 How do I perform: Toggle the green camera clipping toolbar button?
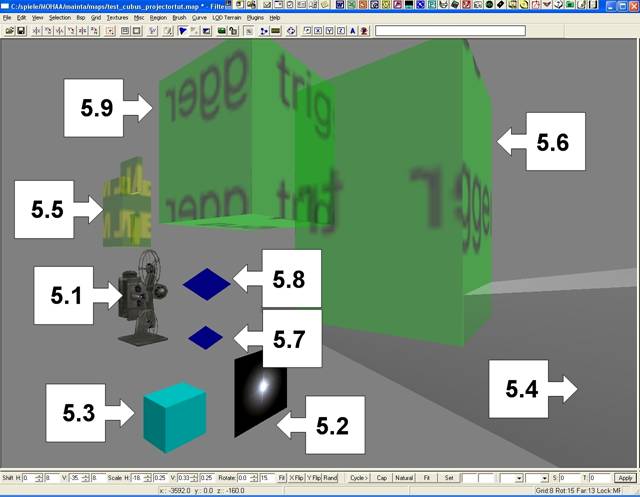click(x=222, y=31)
